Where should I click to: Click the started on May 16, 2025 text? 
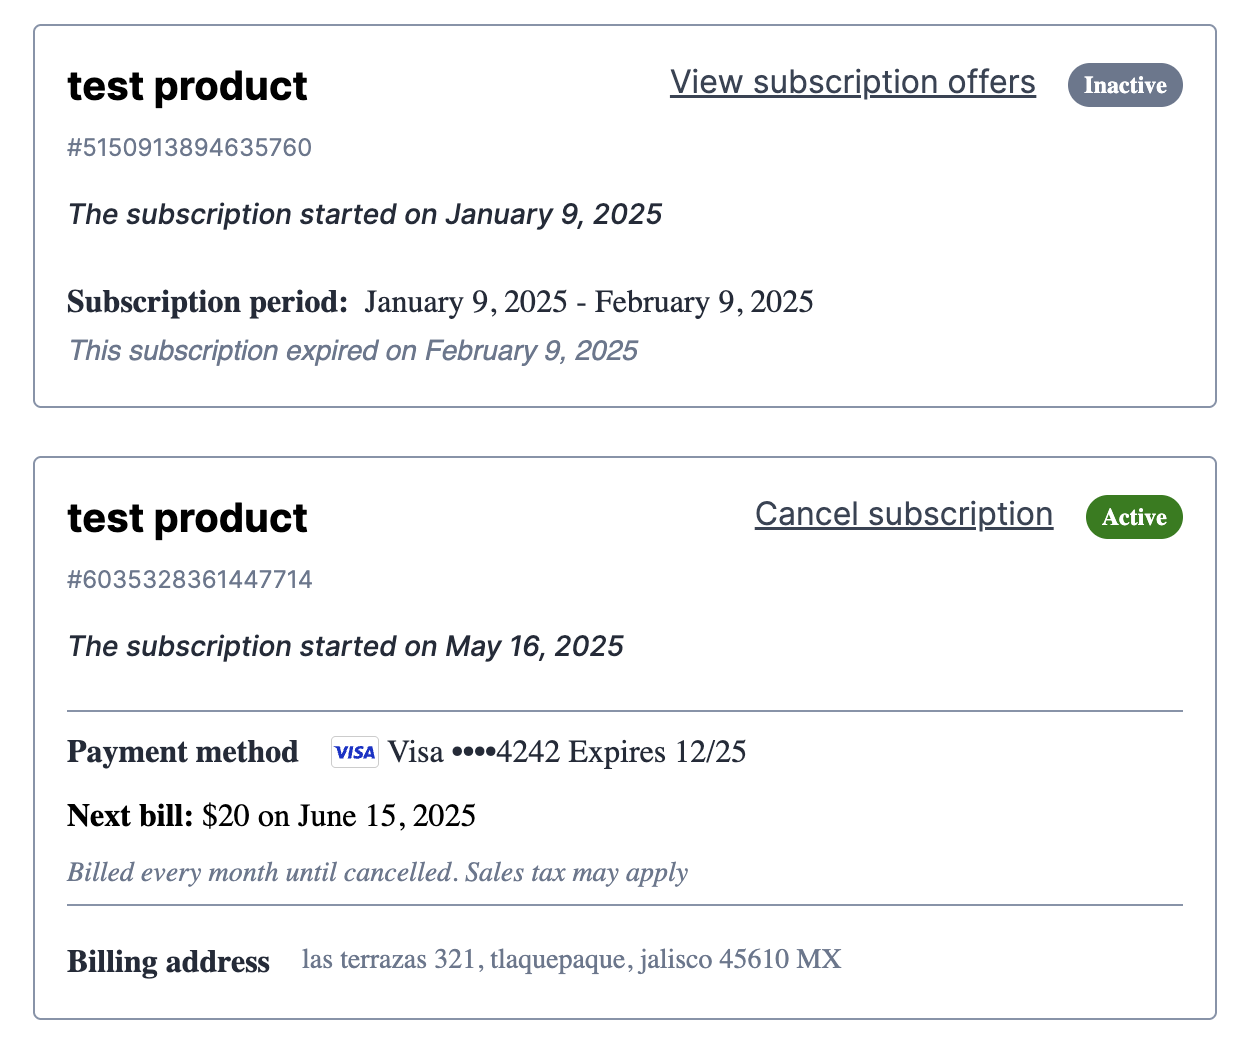[345, 647]
